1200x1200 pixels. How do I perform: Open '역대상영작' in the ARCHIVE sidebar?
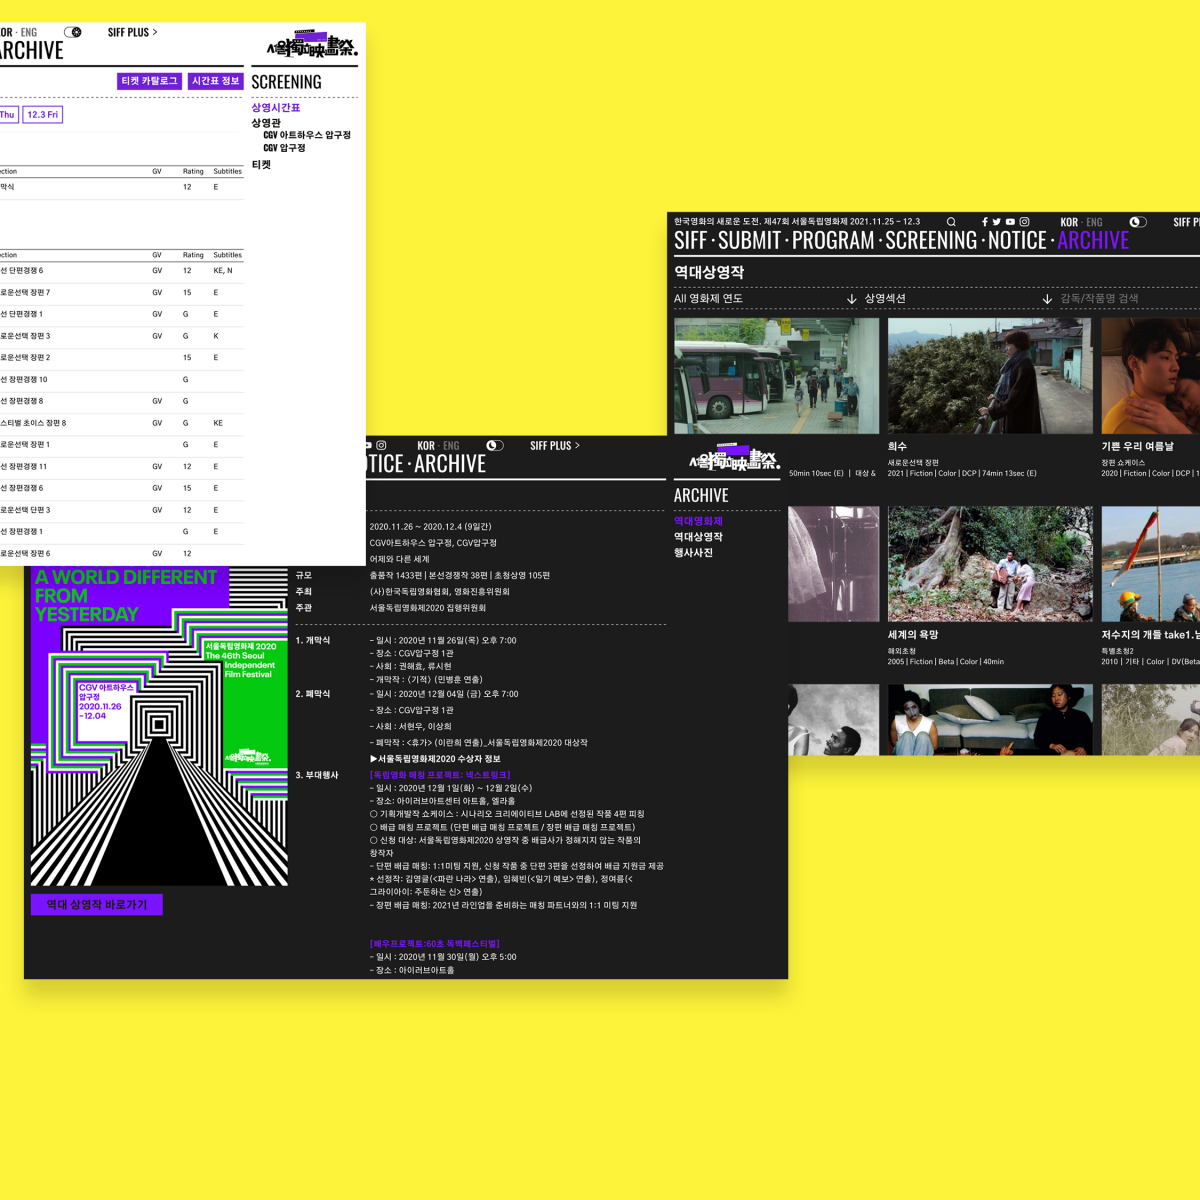[x=698, y=537]
